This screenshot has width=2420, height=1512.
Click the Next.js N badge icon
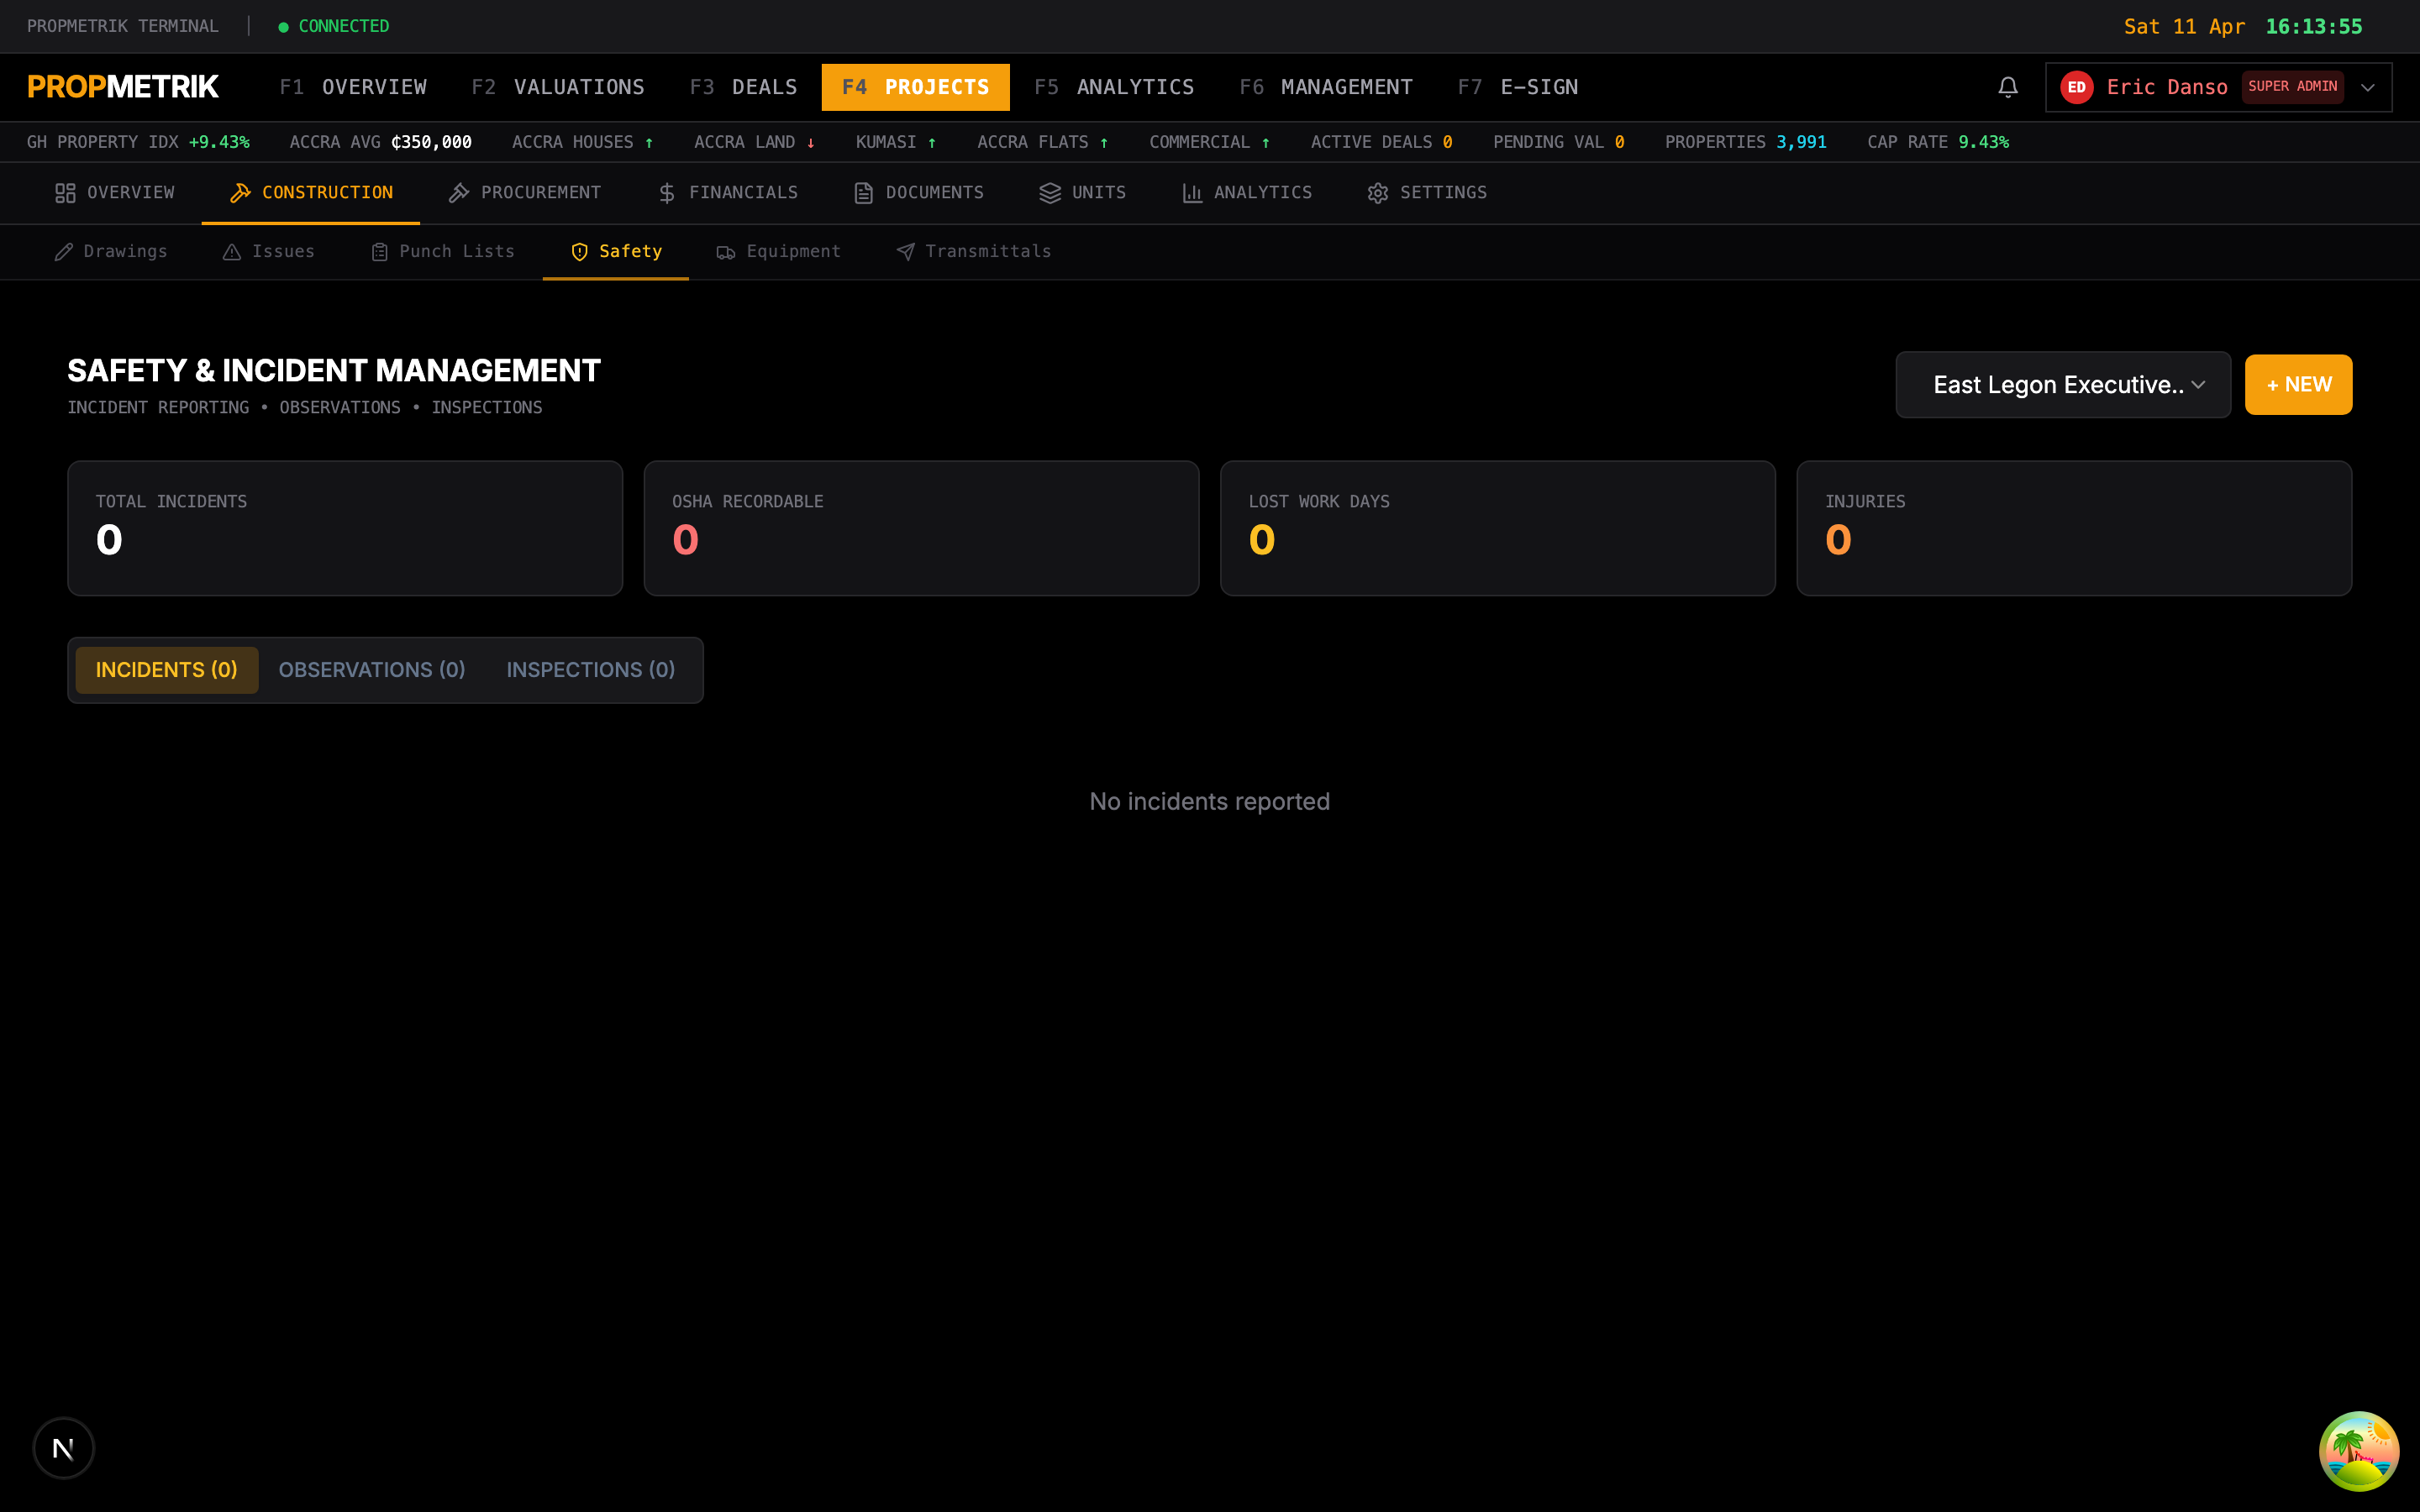63,1447
